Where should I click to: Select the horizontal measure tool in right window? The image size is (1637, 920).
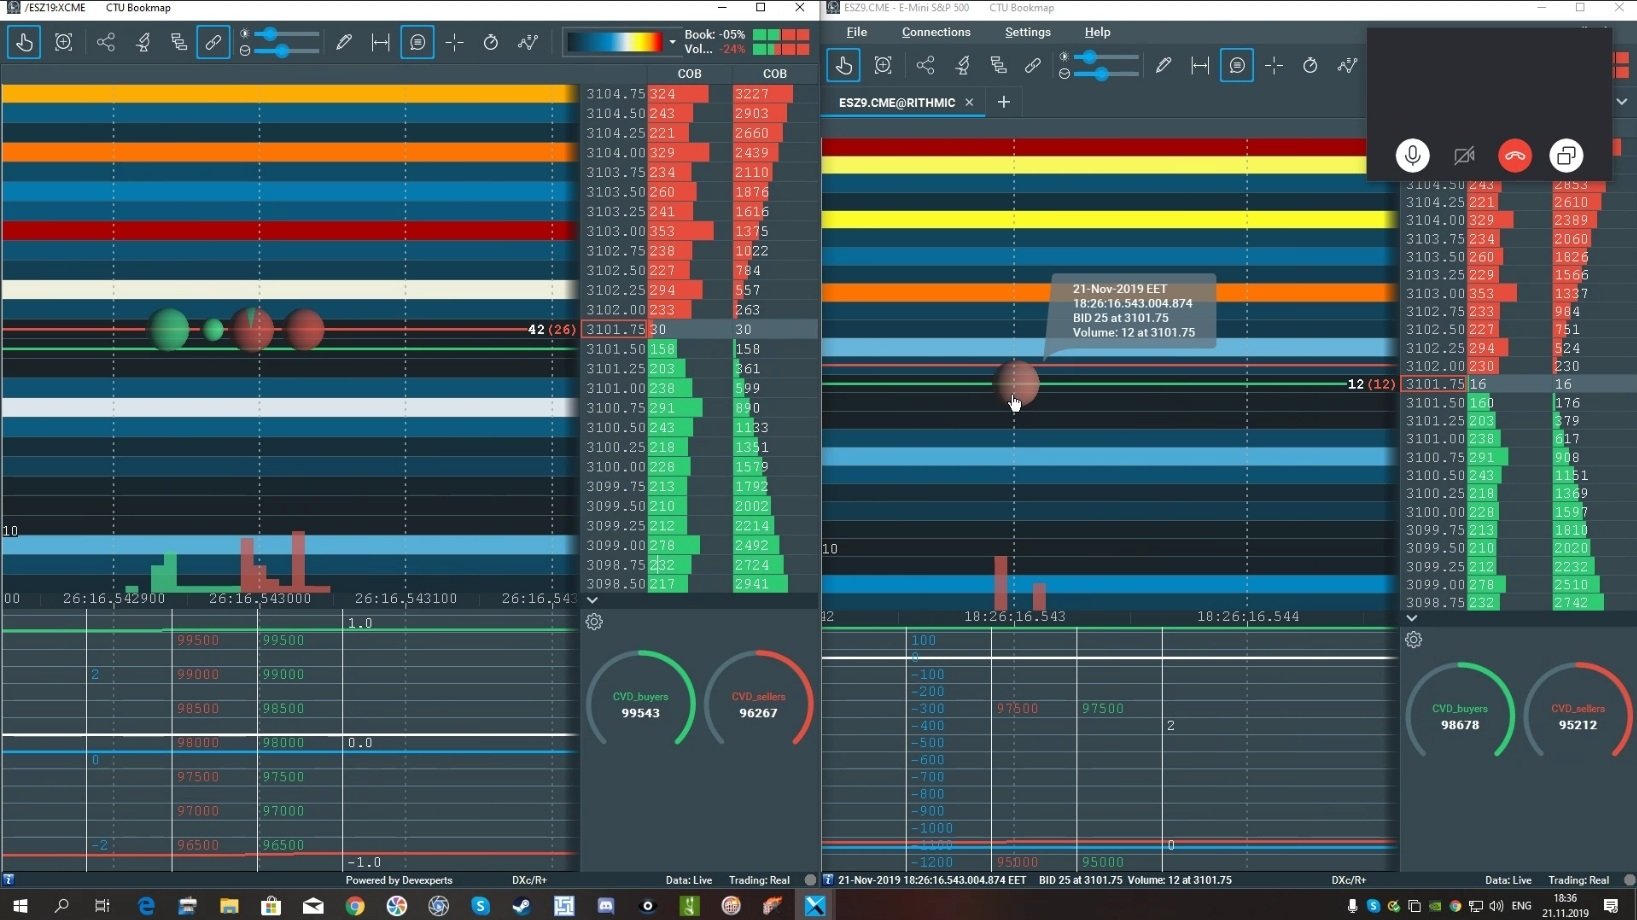[x=1200, y=66]
